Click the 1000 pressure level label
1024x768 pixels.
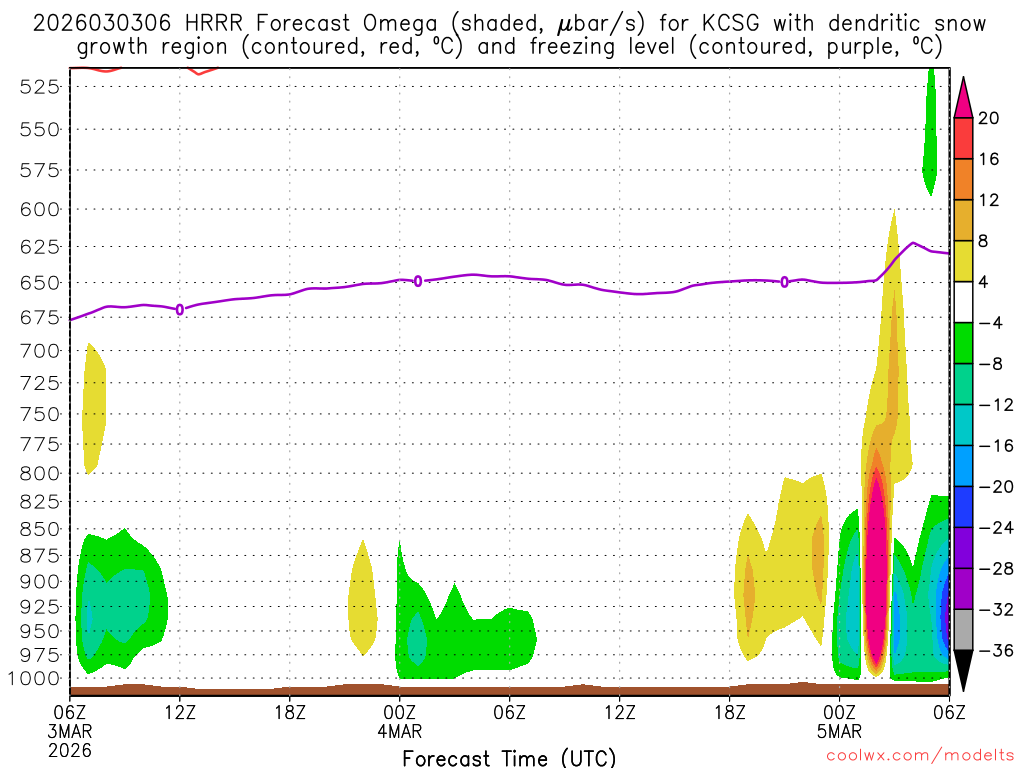pyautogui.click(x=34, y=679)
